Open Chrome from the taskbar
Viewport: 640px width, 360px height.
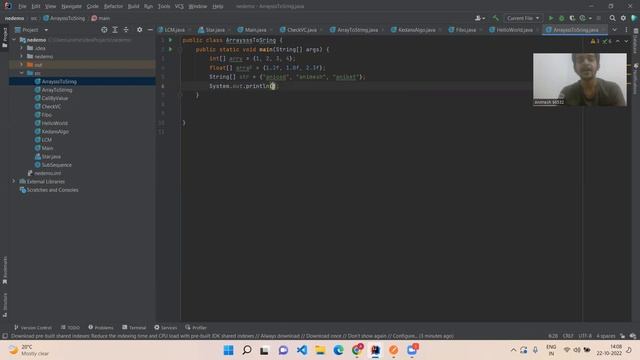357,350
